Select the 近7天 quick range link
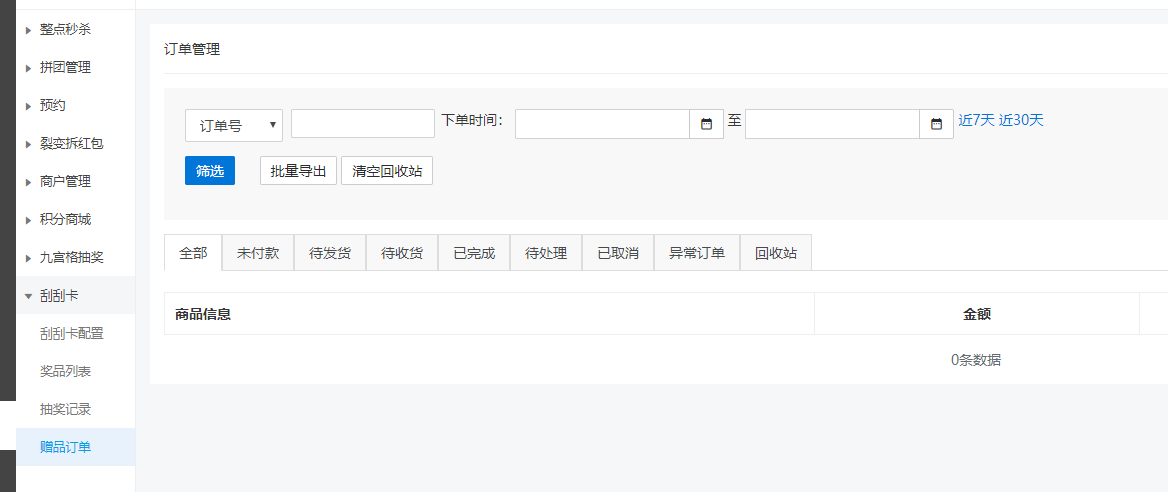Viewport: 1168px width, 492px height. [x=976, y=120]
